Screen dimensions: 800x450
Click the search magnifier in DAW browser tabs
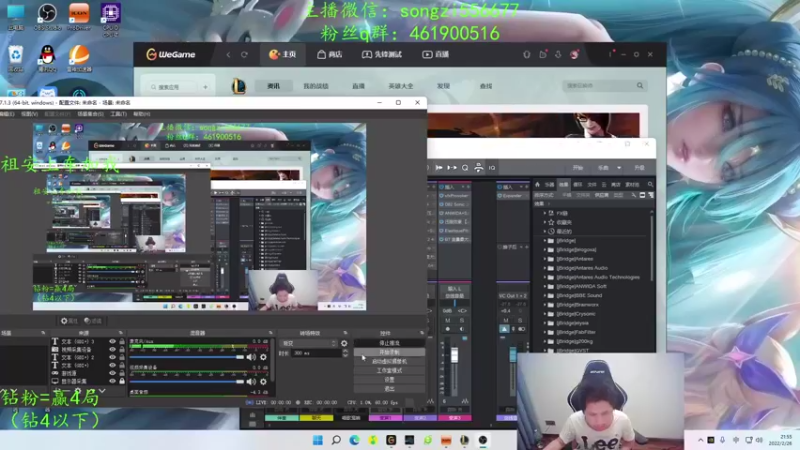(x=650, y=184)
